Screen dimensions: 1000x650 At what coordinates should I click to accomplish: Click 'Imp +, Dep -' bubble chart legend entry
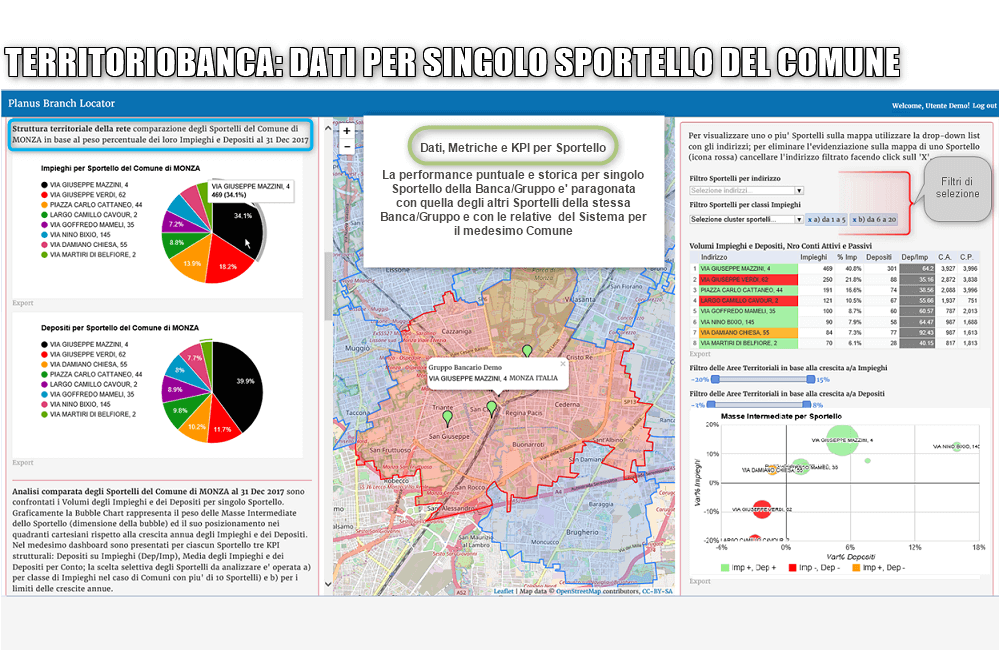(x=878, y=568)
